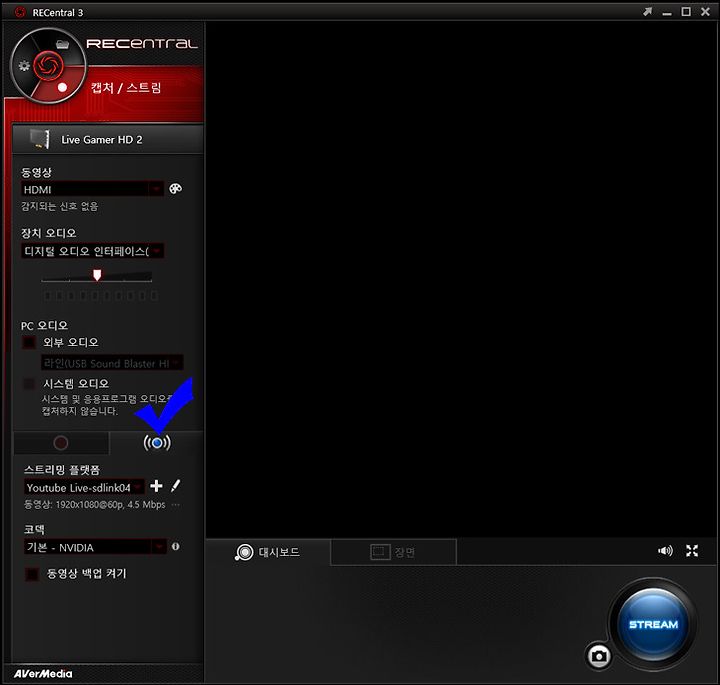
Task: Click the '동영상: 1920x1080@60p, 4.5 Mbps' text
Action: click(x=94, y=505)
